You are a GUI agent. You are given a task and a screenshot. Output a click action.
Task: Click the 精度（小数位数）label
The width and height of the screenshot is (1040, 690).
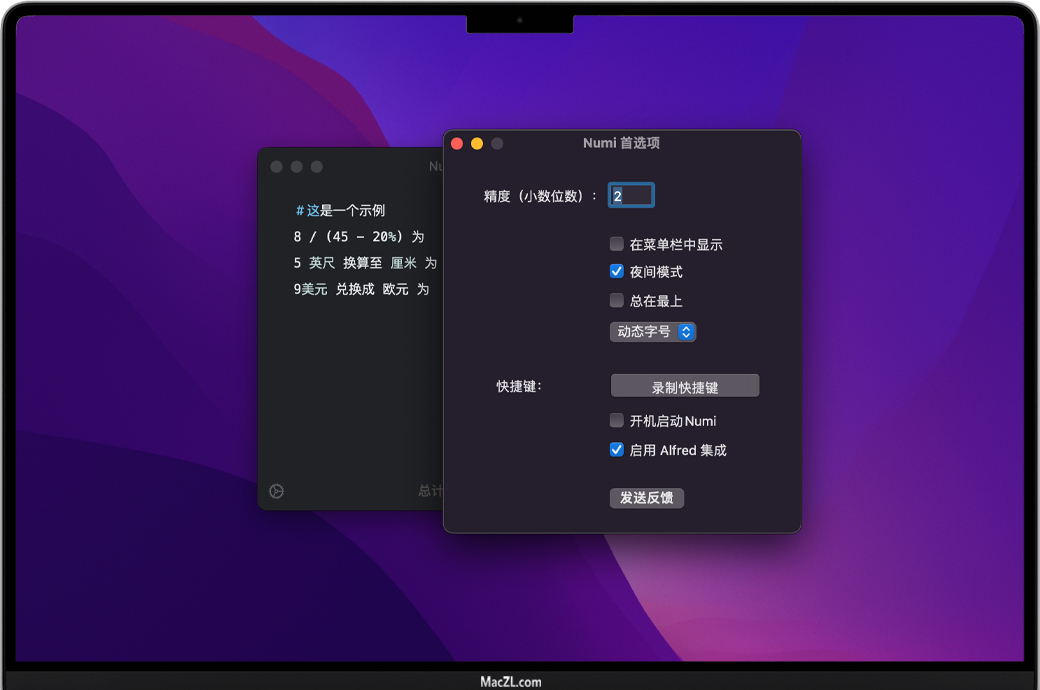(x=540, y=196)
